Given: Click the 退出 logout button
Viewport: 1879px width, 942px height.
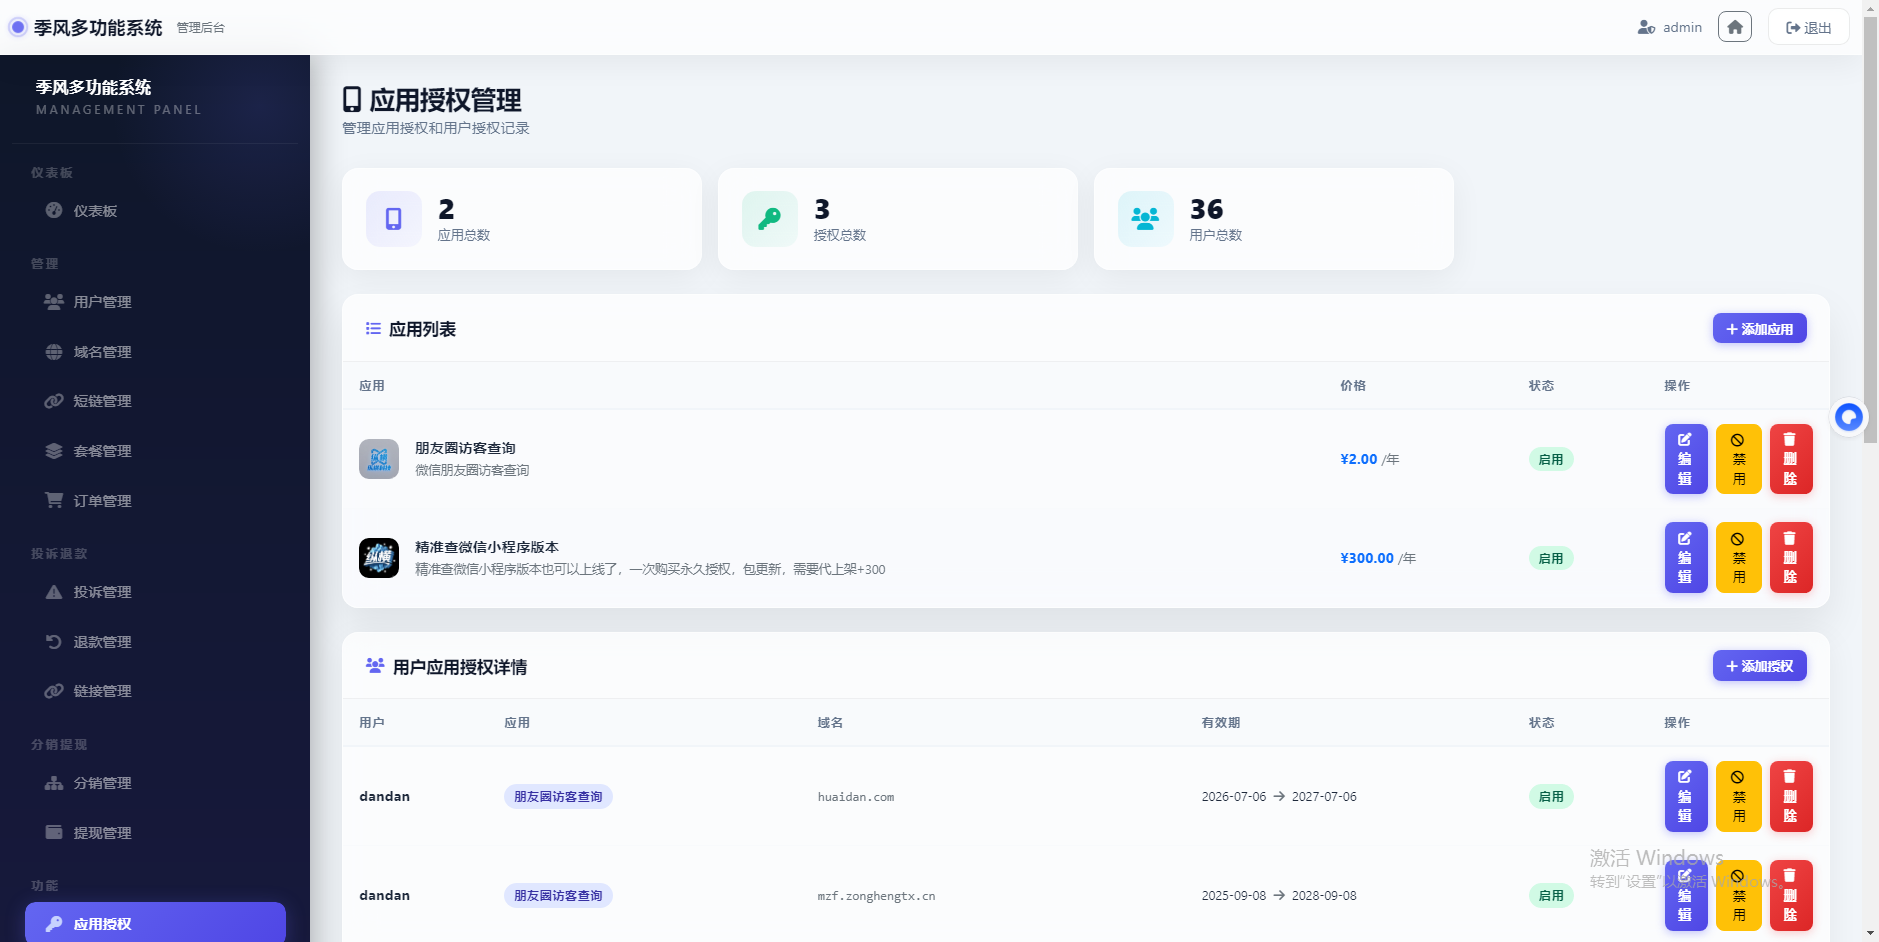Looking at the screenshot, I should [1809, 27].
